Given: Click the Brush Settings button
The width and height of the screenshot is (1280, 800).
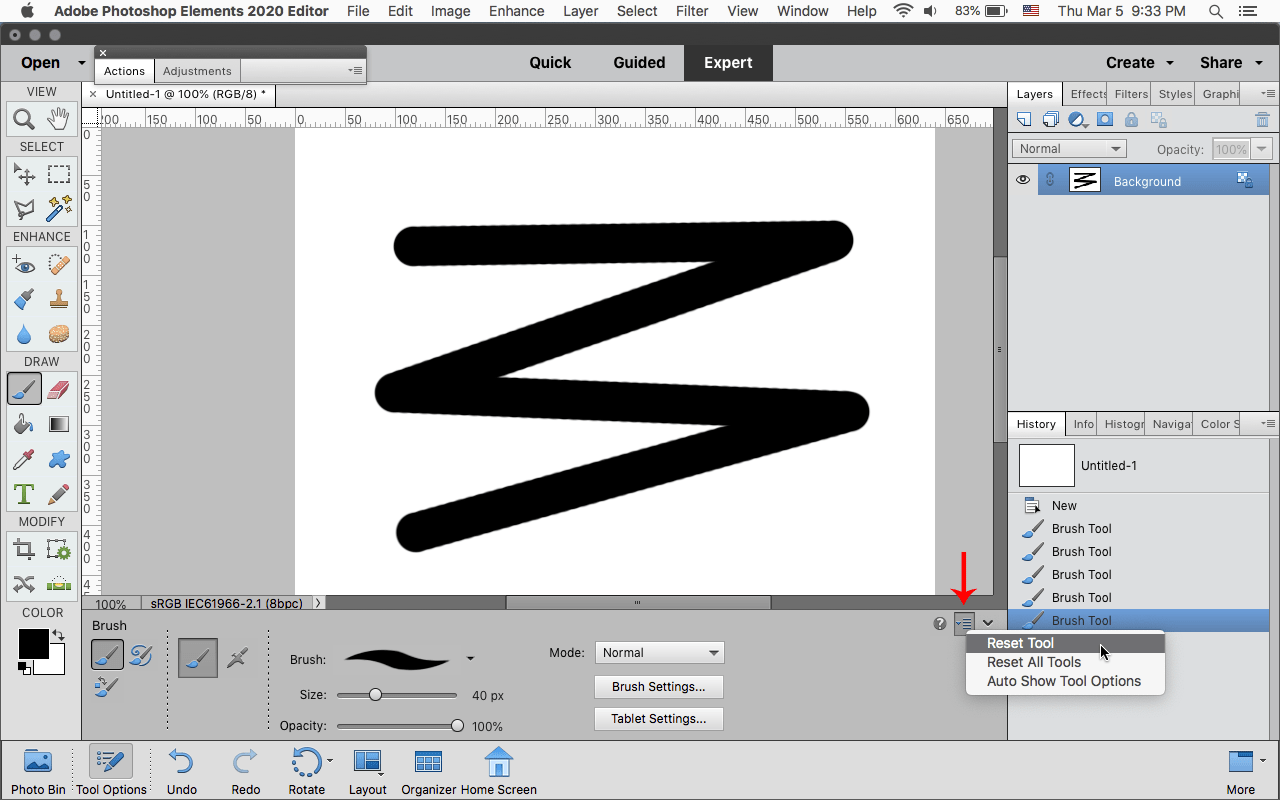Looking at the screenshot, I should pos(658,687).
